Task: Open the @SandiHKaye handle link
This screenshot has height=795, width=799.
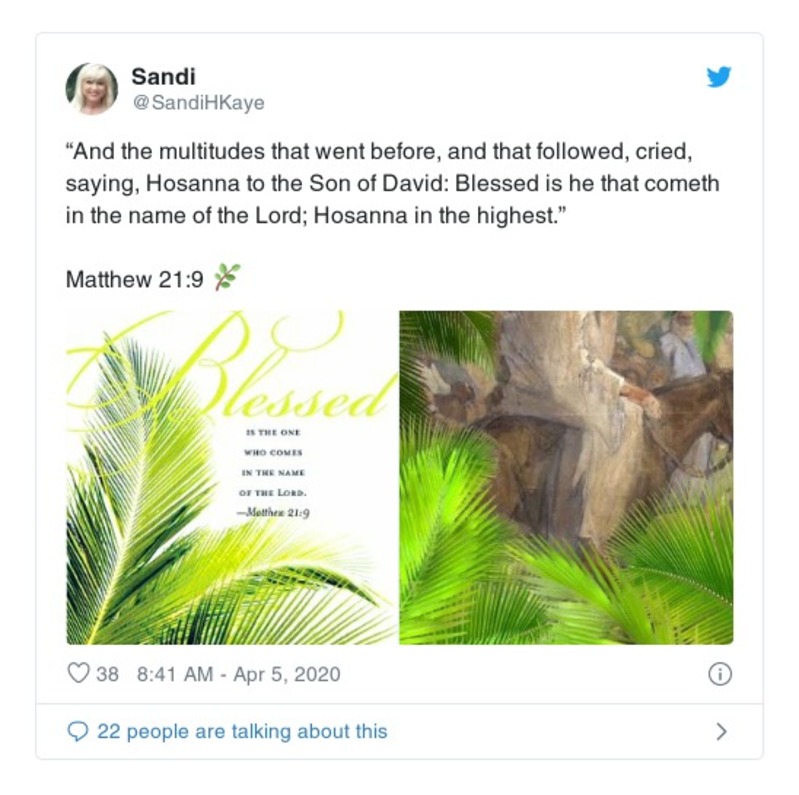Action: coord(198,102)
